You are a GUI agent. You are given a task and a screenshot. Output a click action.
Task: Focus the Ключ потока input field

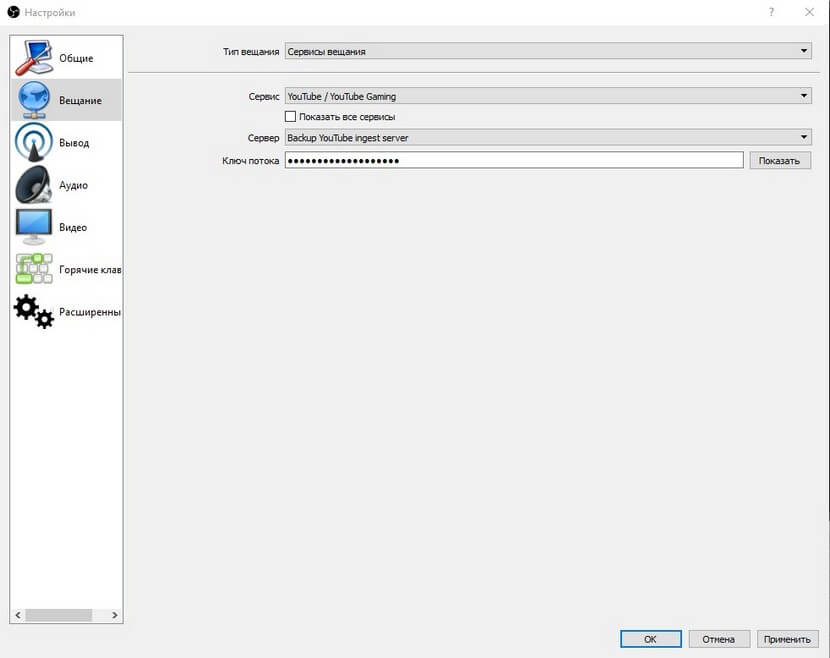[x=514, y=160]
